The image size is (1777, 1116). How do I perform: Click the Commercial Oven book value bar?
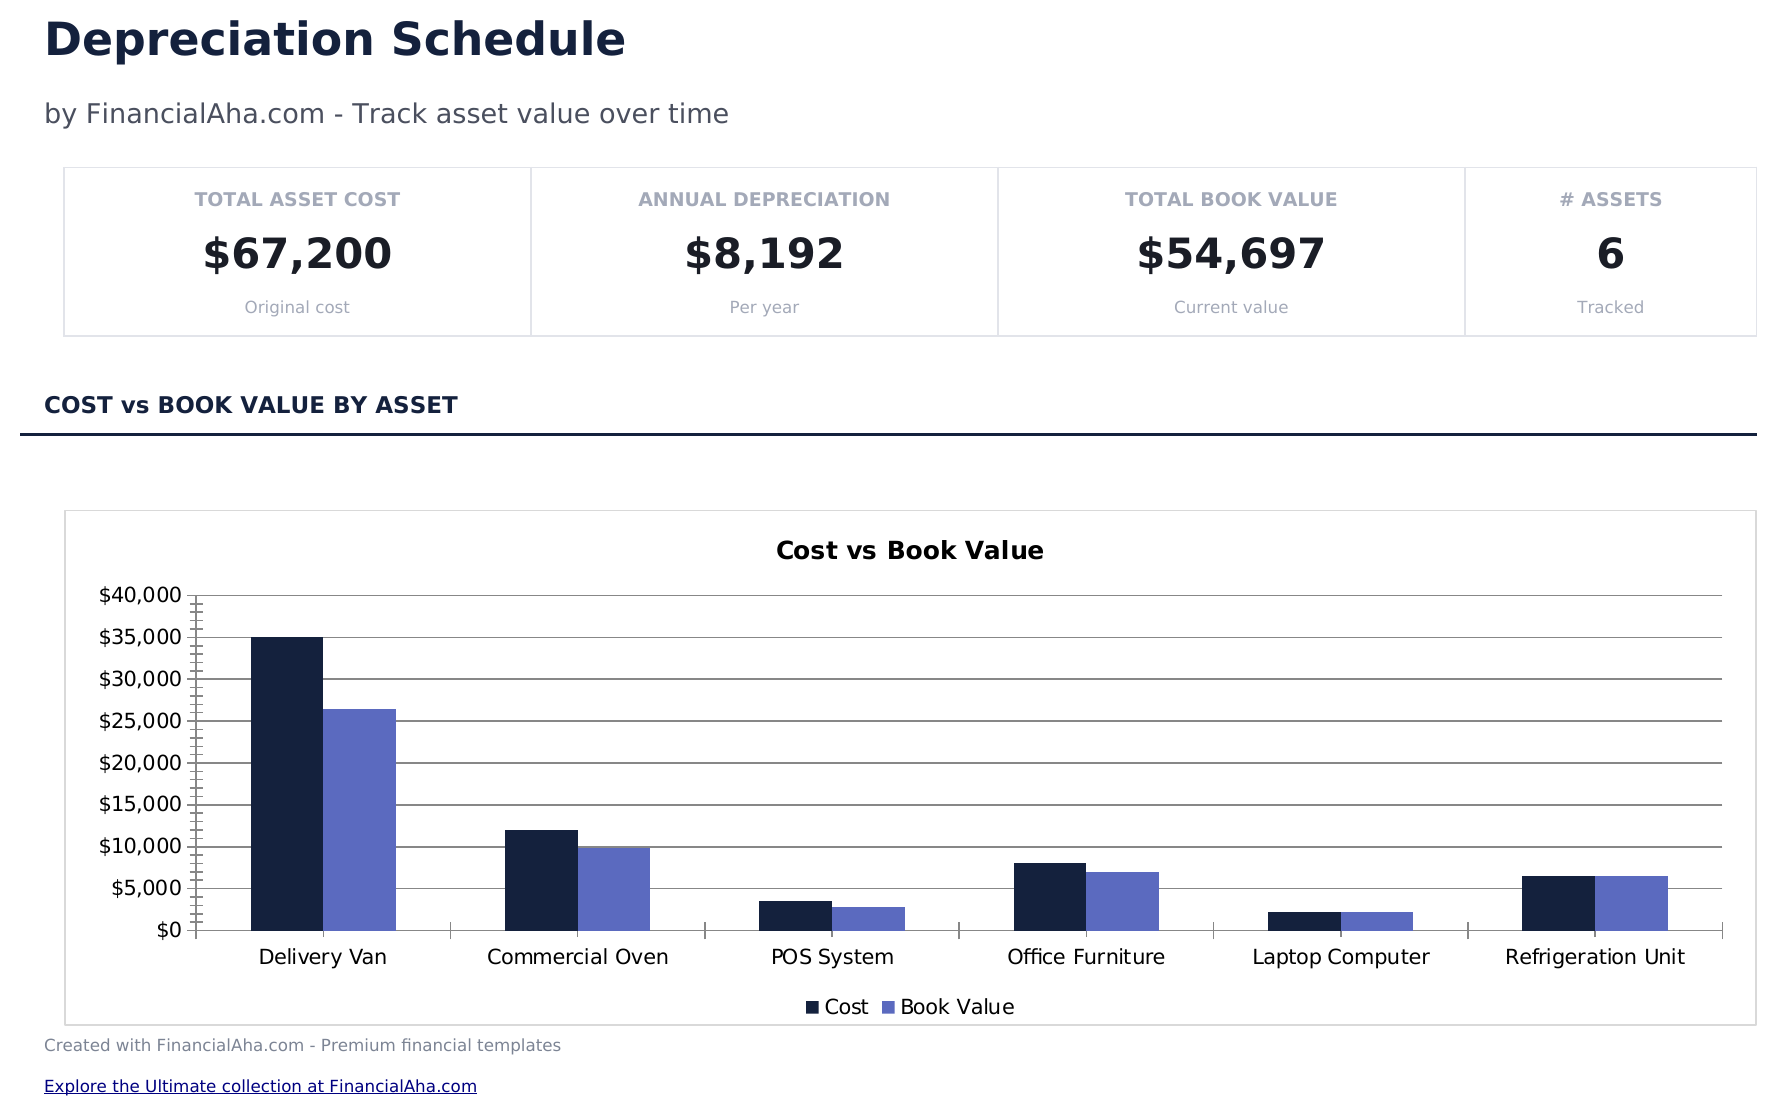(x=614, y=889)
